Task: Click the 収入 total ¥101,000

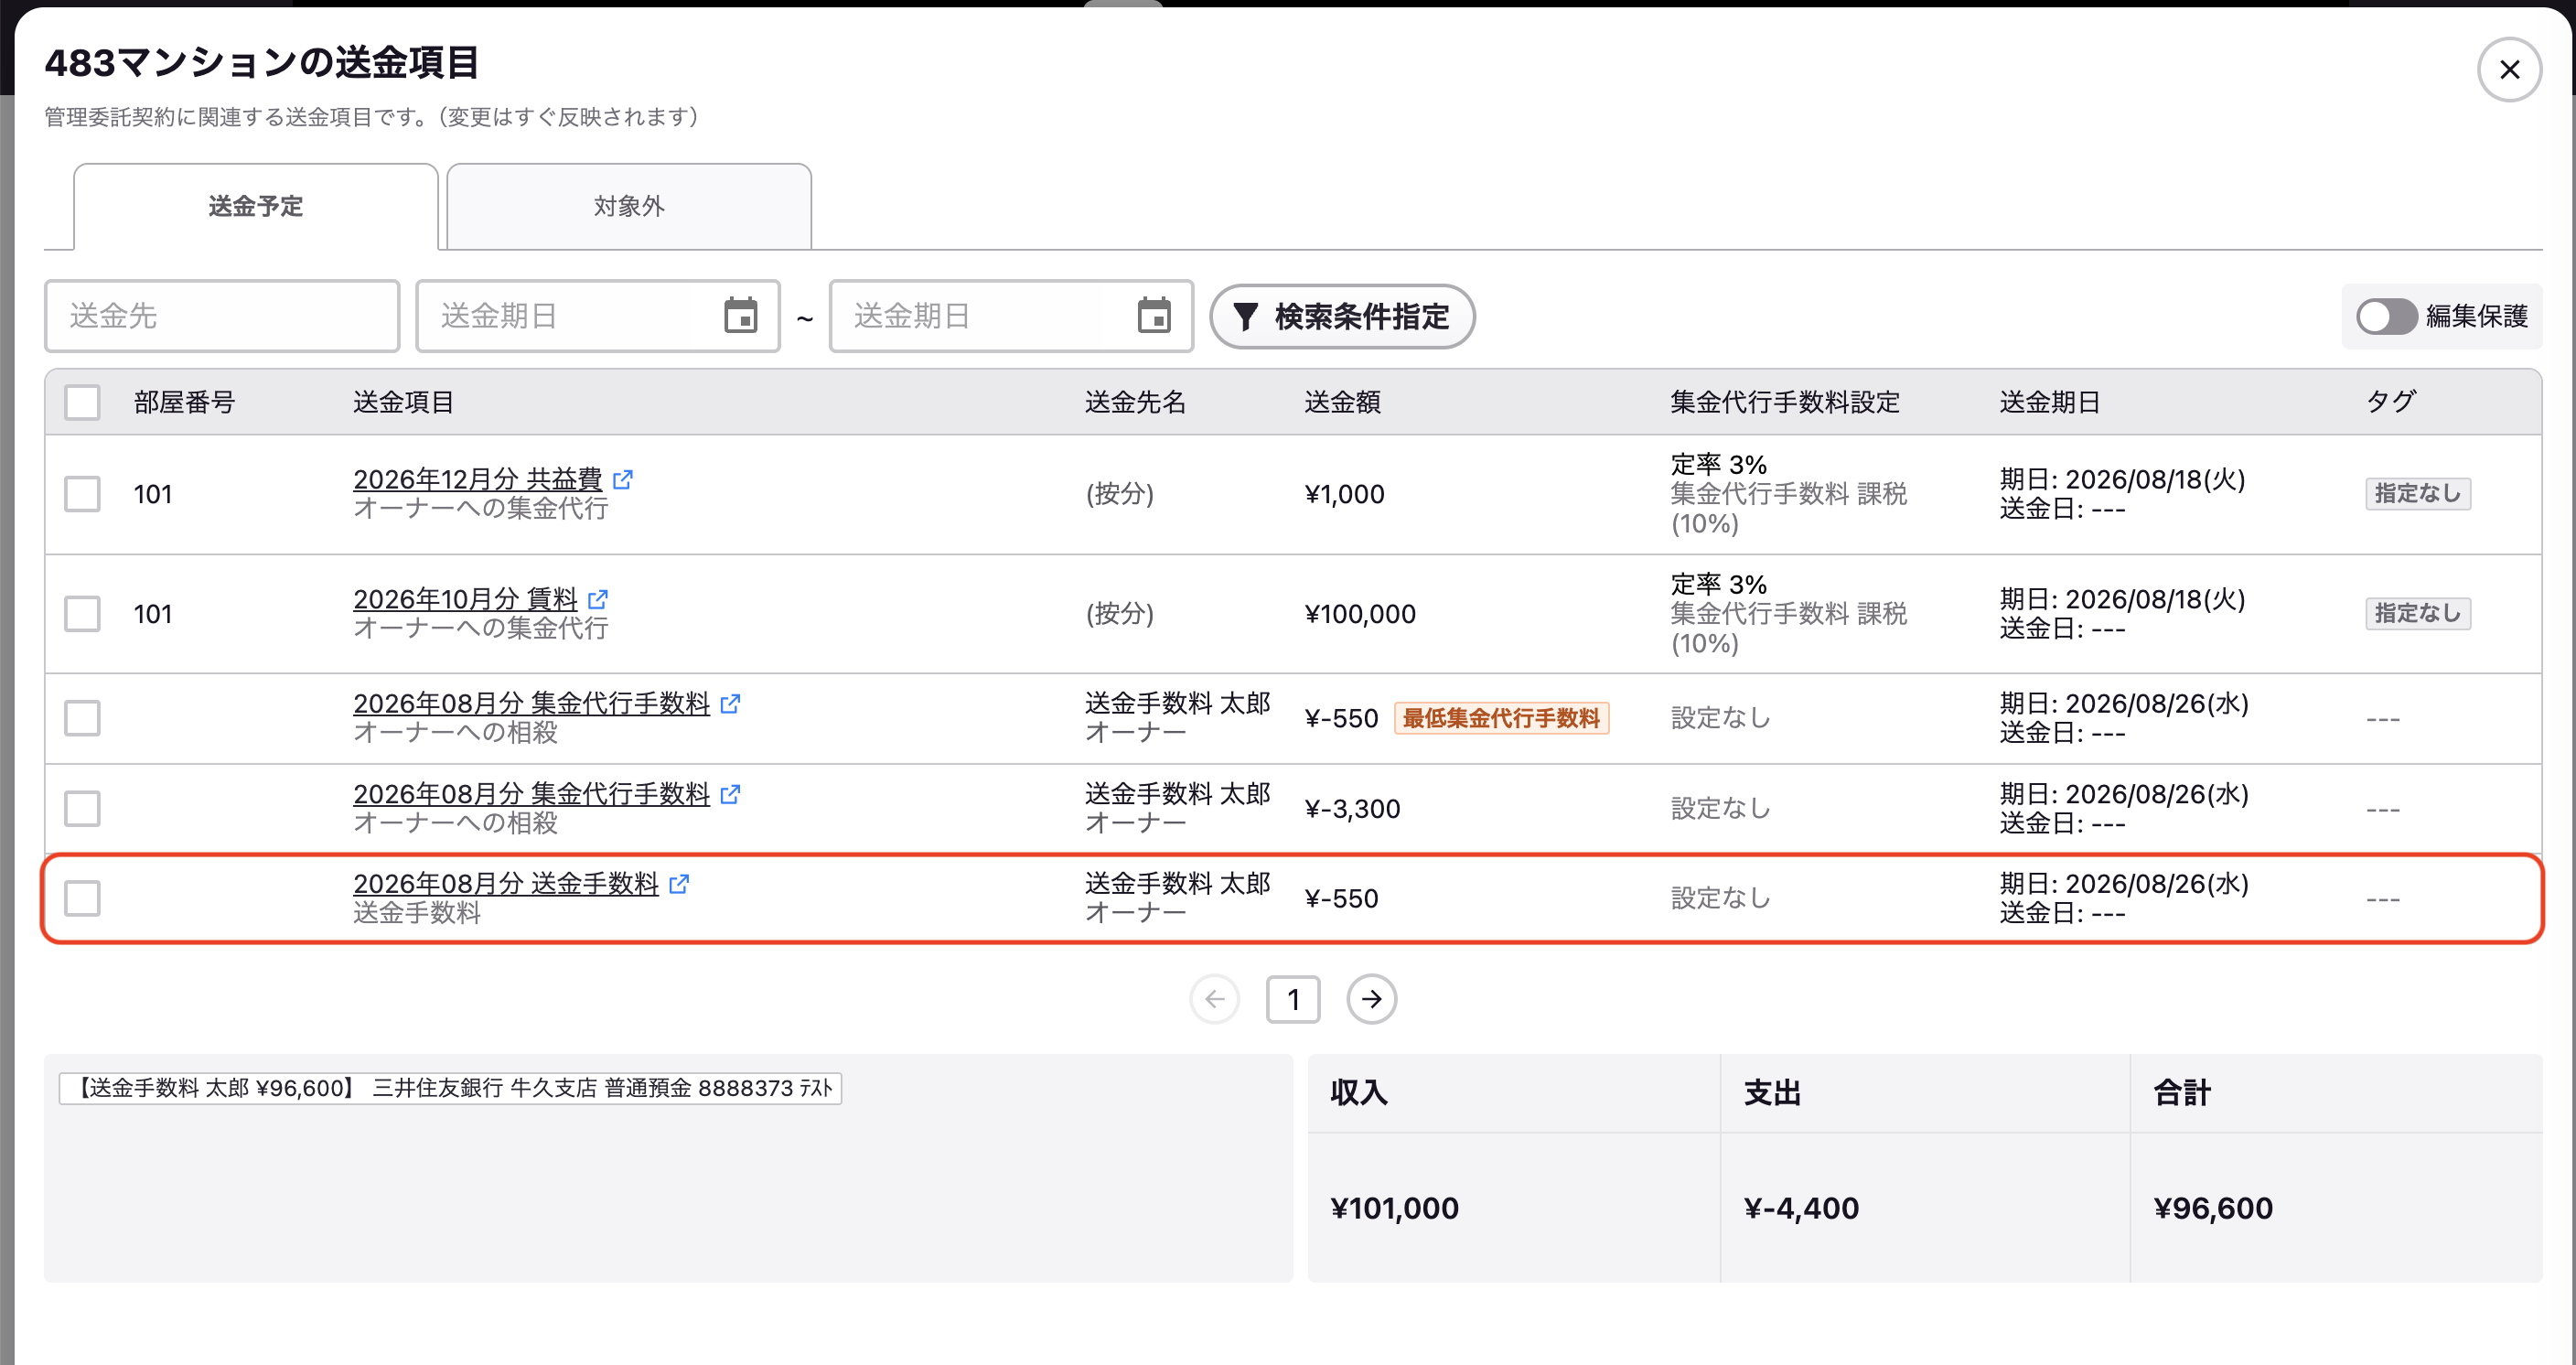Action: click(1394, 1209)
